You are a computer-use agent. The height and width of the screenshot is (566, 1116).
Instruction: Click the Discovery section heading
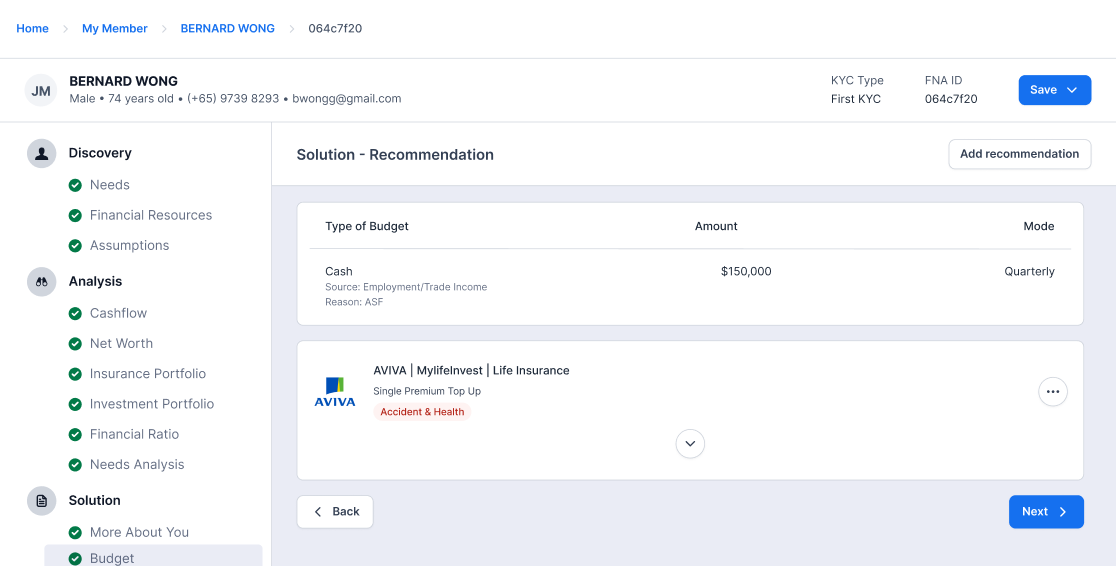[100, 153]
